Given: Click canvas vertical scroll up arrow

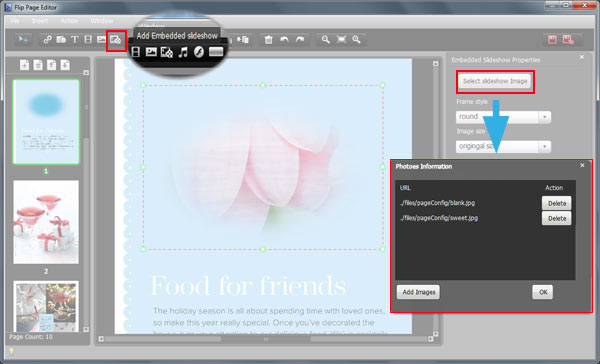Looking at the screenshot, I should [435, 64].
